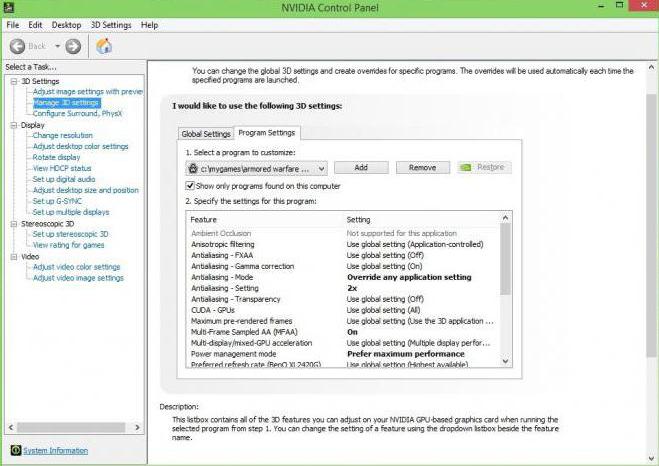Select the Antialiasing - FXAA row

343,255
